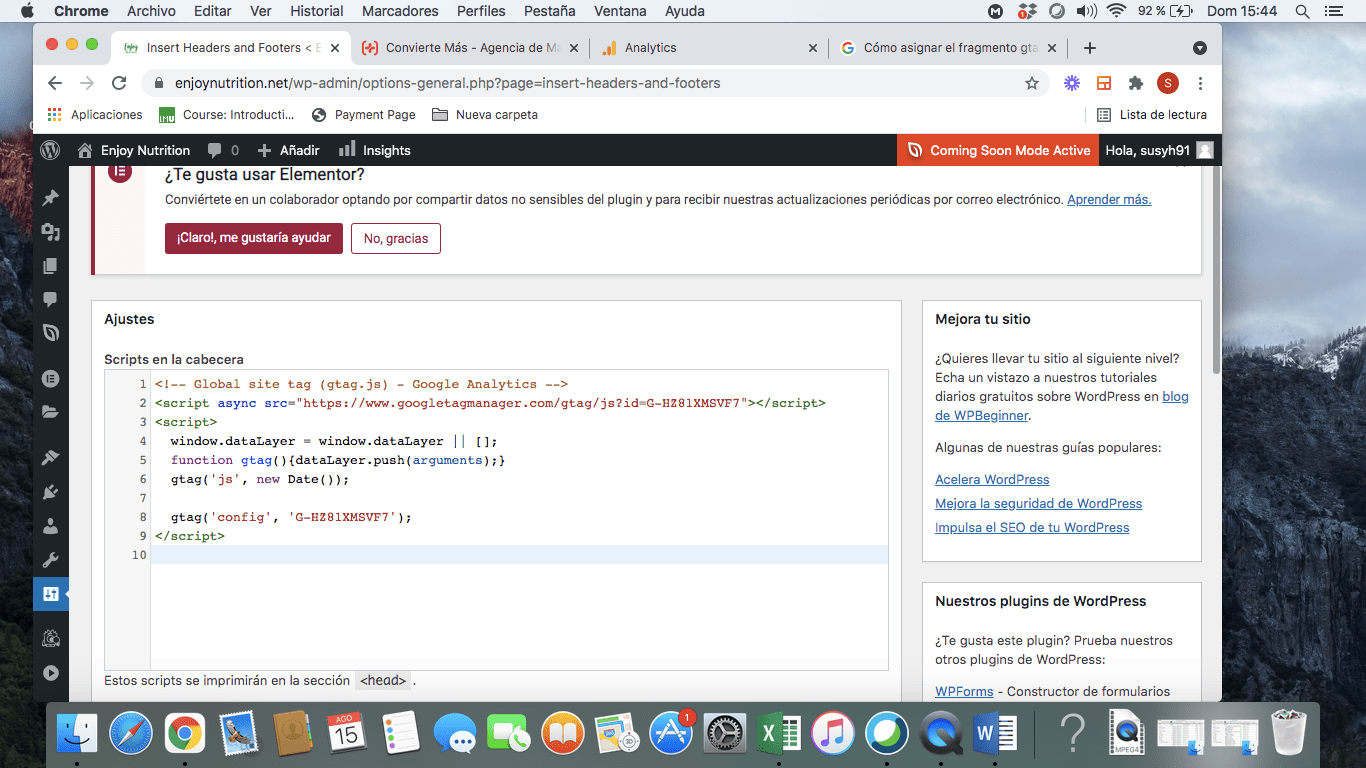Click ¡Claro!, me gustaría ayudar button

pyautogui.click(x=254, y=238)
